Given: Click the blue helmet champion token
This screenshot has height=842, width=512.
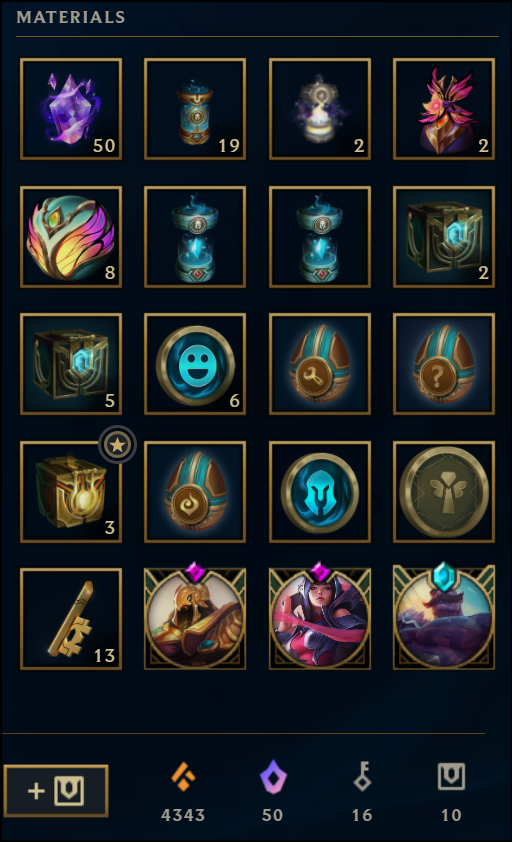Looking at the screenshot, I should [x=320, y=492].
